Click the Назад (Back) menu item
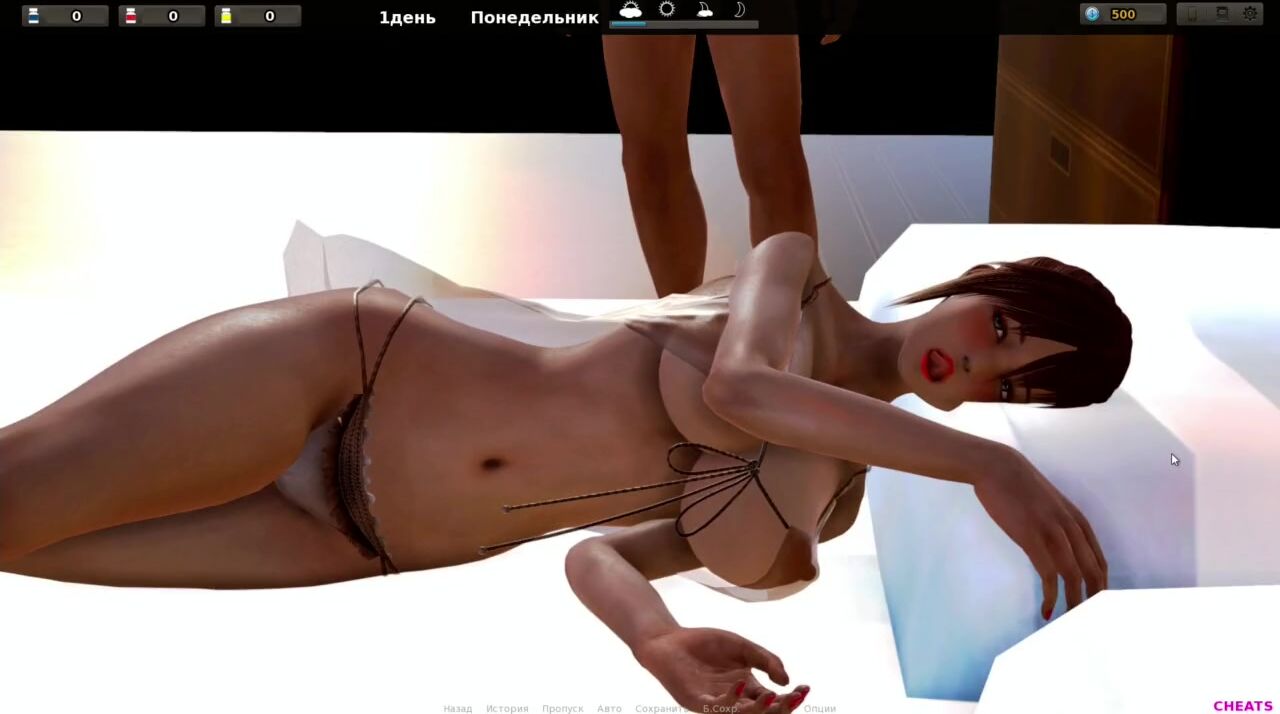Viewport: 1280px width, 714px height. 457,709
